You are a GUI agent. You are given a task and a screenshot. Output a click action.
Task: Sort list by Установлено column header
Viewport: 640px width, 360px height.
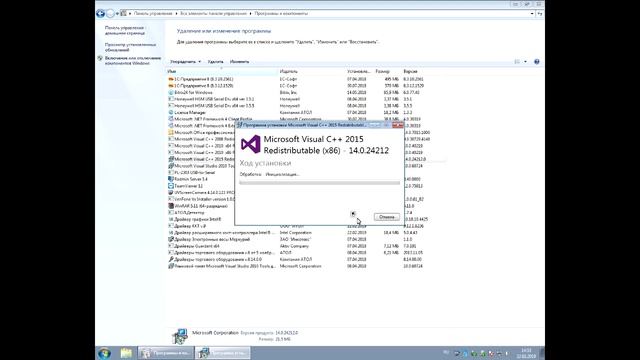coord(358,71)
